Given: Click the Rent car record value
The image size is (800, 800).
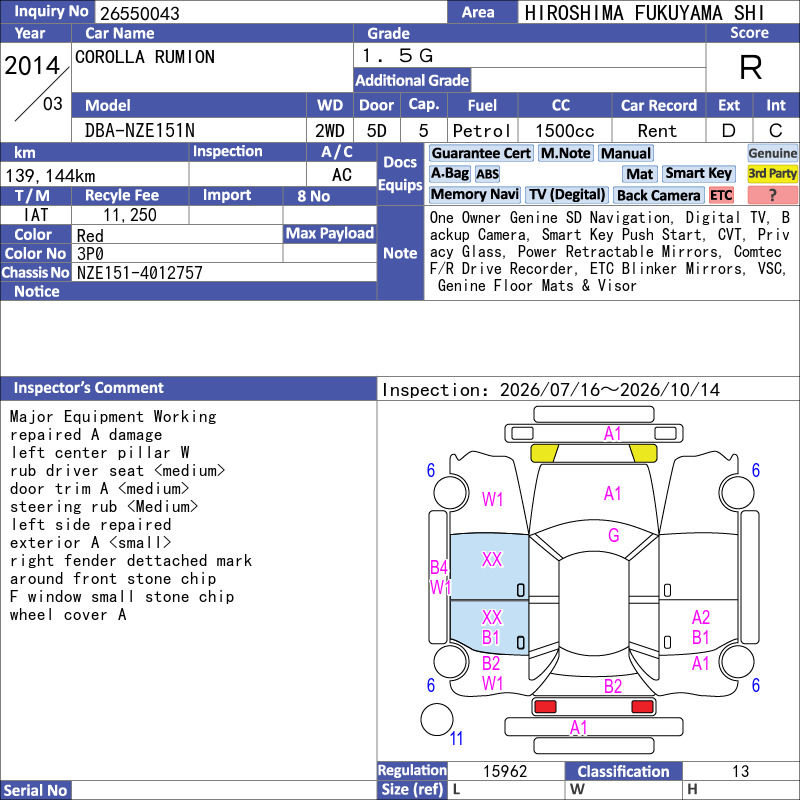Looking at the screenshot, I should tap(657, 131).
